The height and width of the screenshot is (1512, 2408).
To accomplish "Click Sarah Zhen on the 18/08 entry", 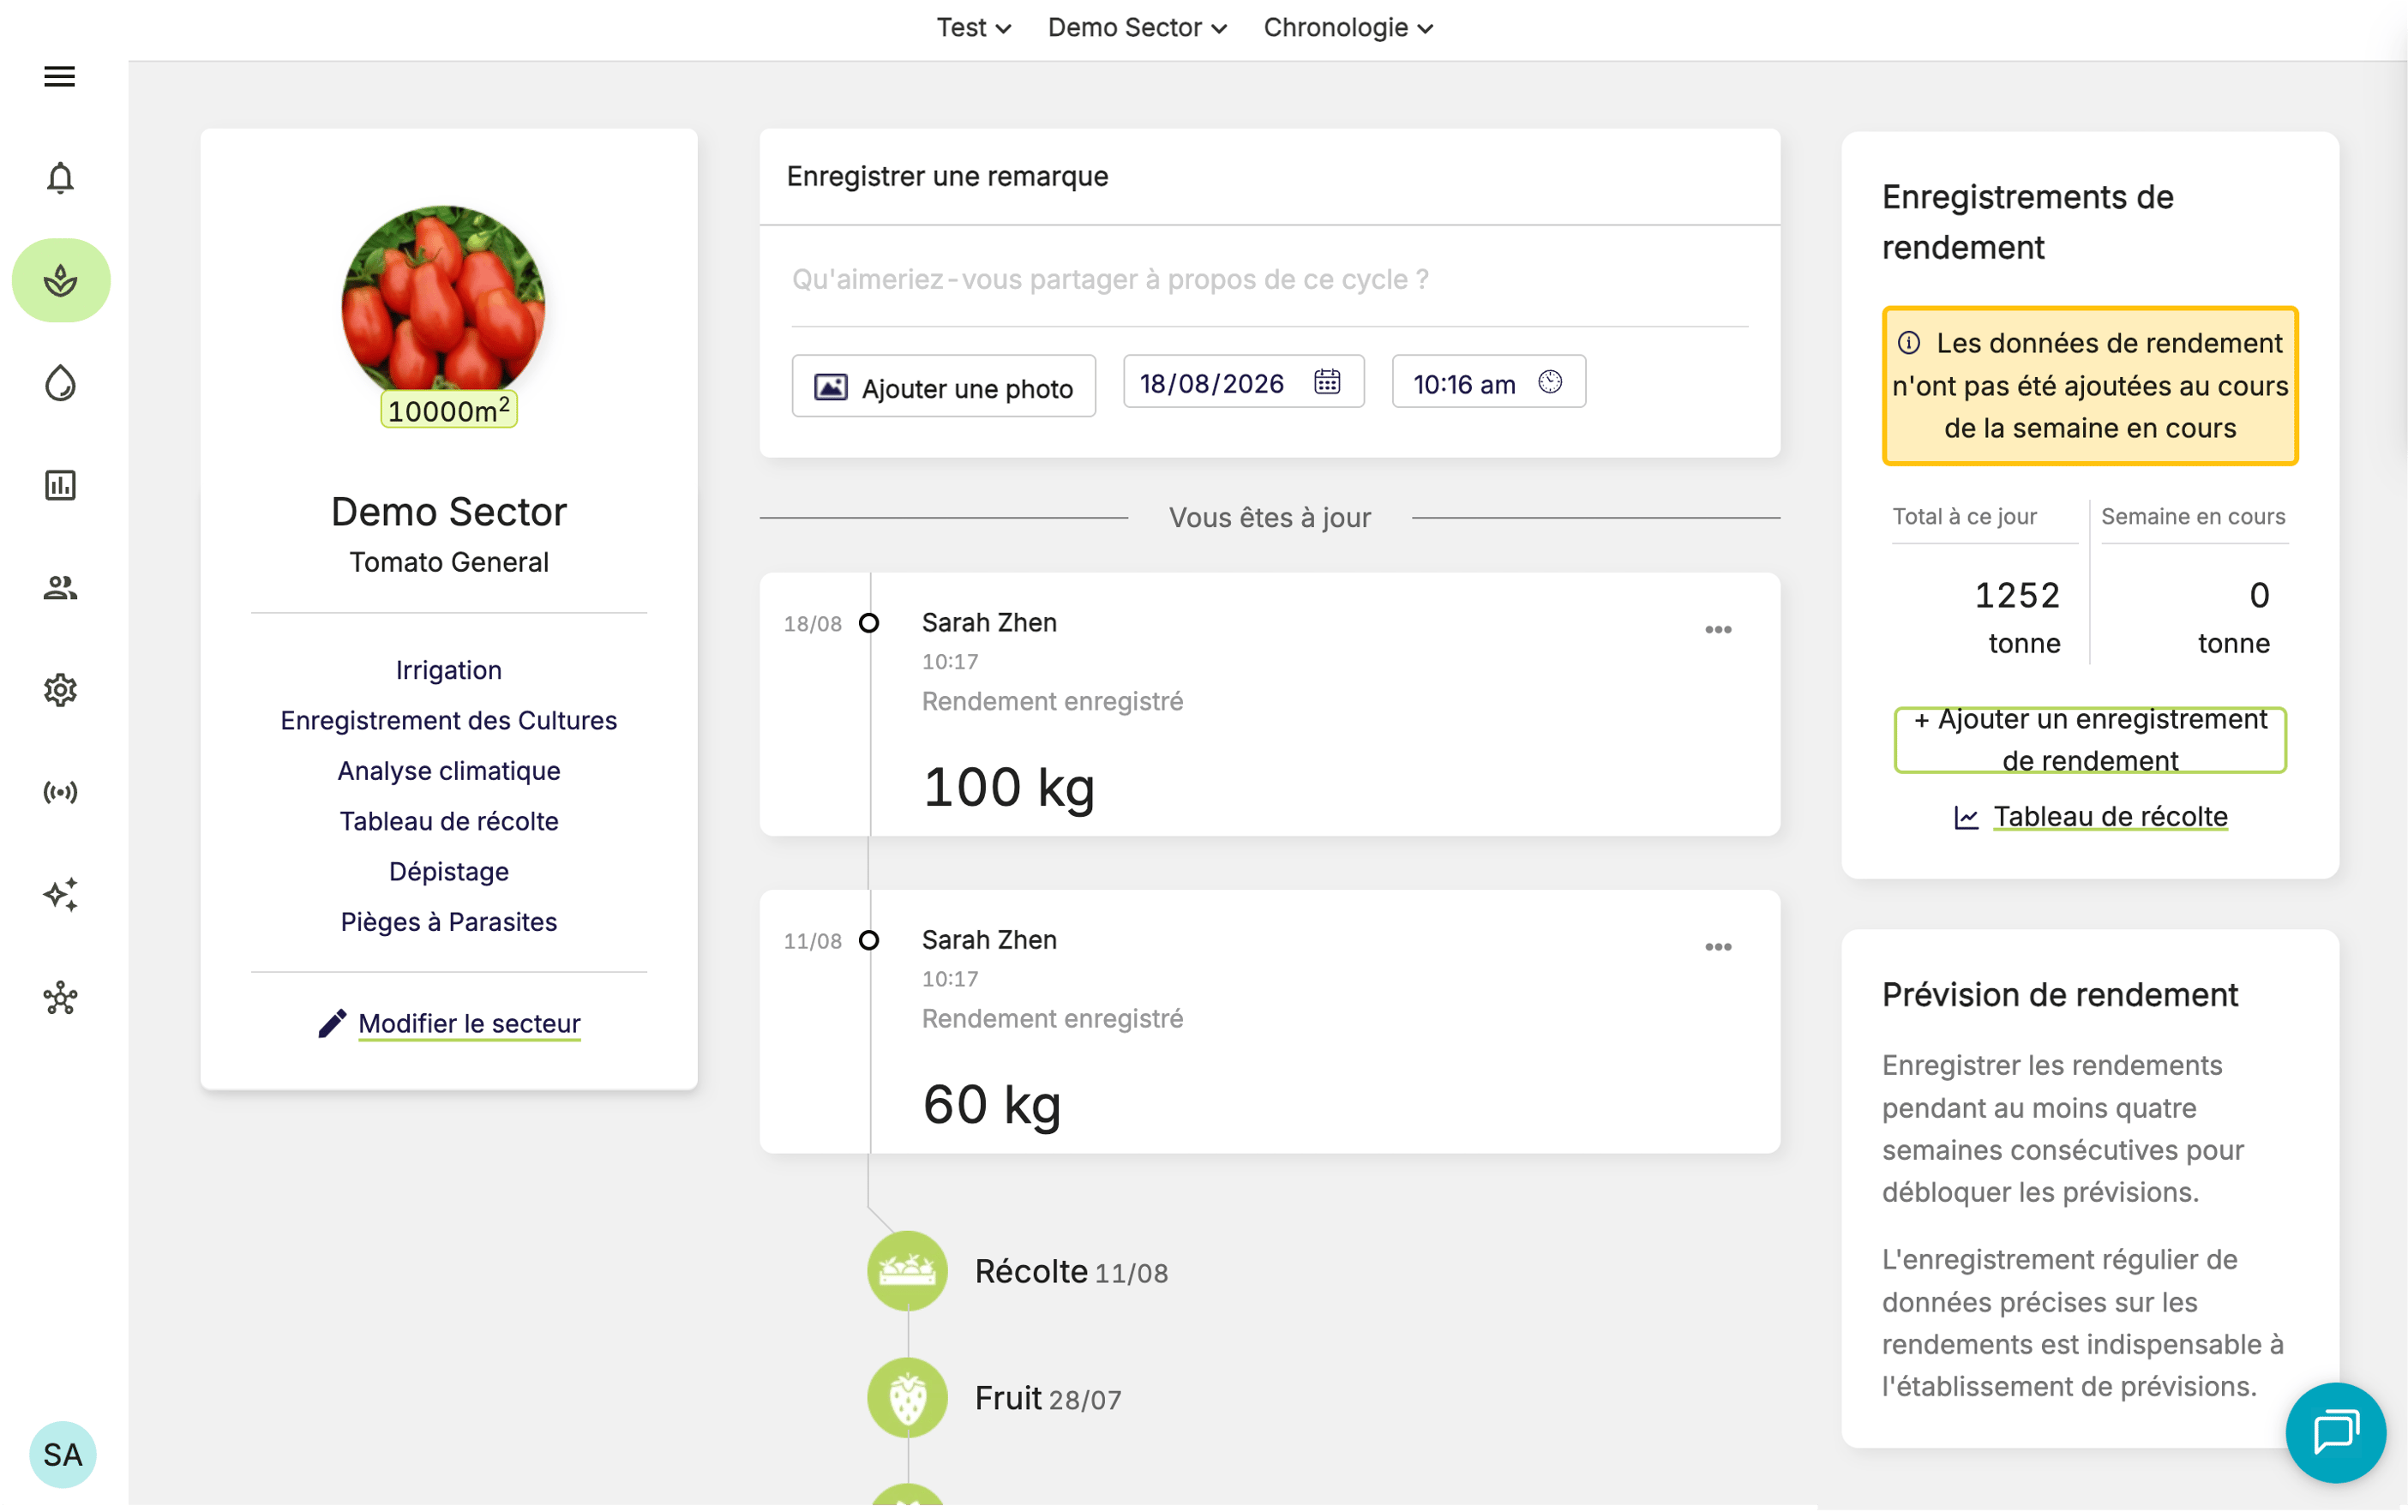I will 989,623.
